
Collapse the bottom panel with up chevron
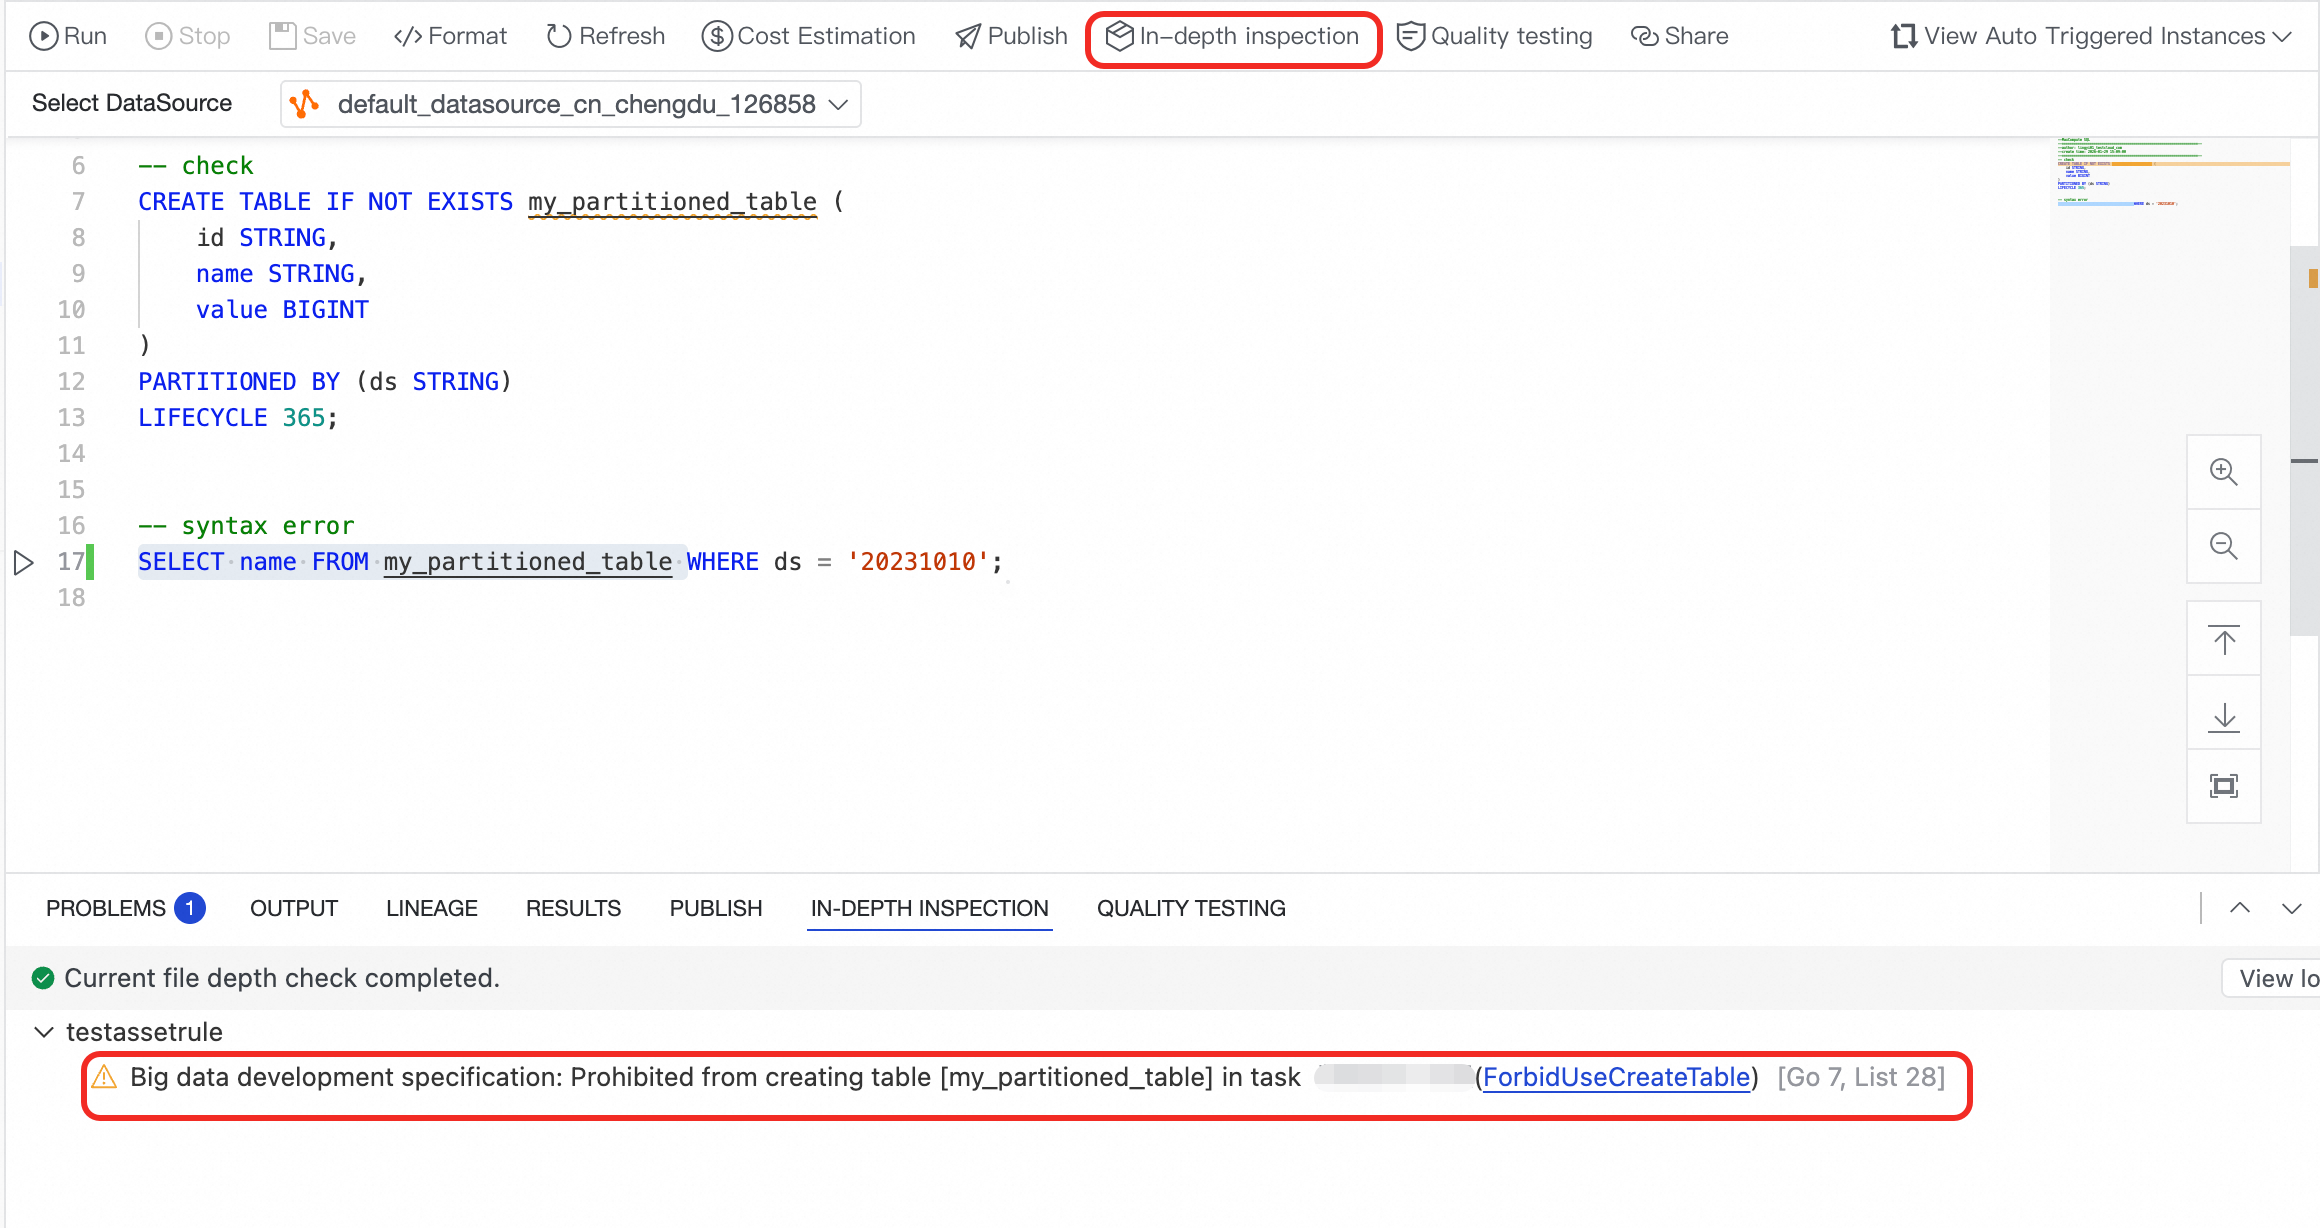pyautogui.click(x=2240, y=908)
